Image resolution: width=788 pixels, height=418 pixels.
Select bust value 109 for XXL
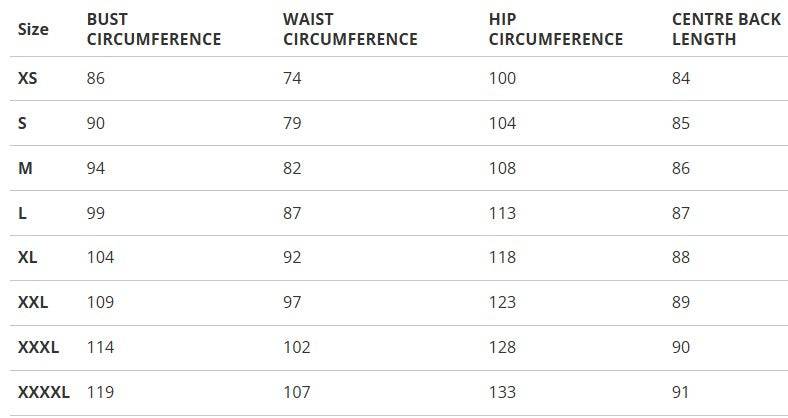(101, 302)
